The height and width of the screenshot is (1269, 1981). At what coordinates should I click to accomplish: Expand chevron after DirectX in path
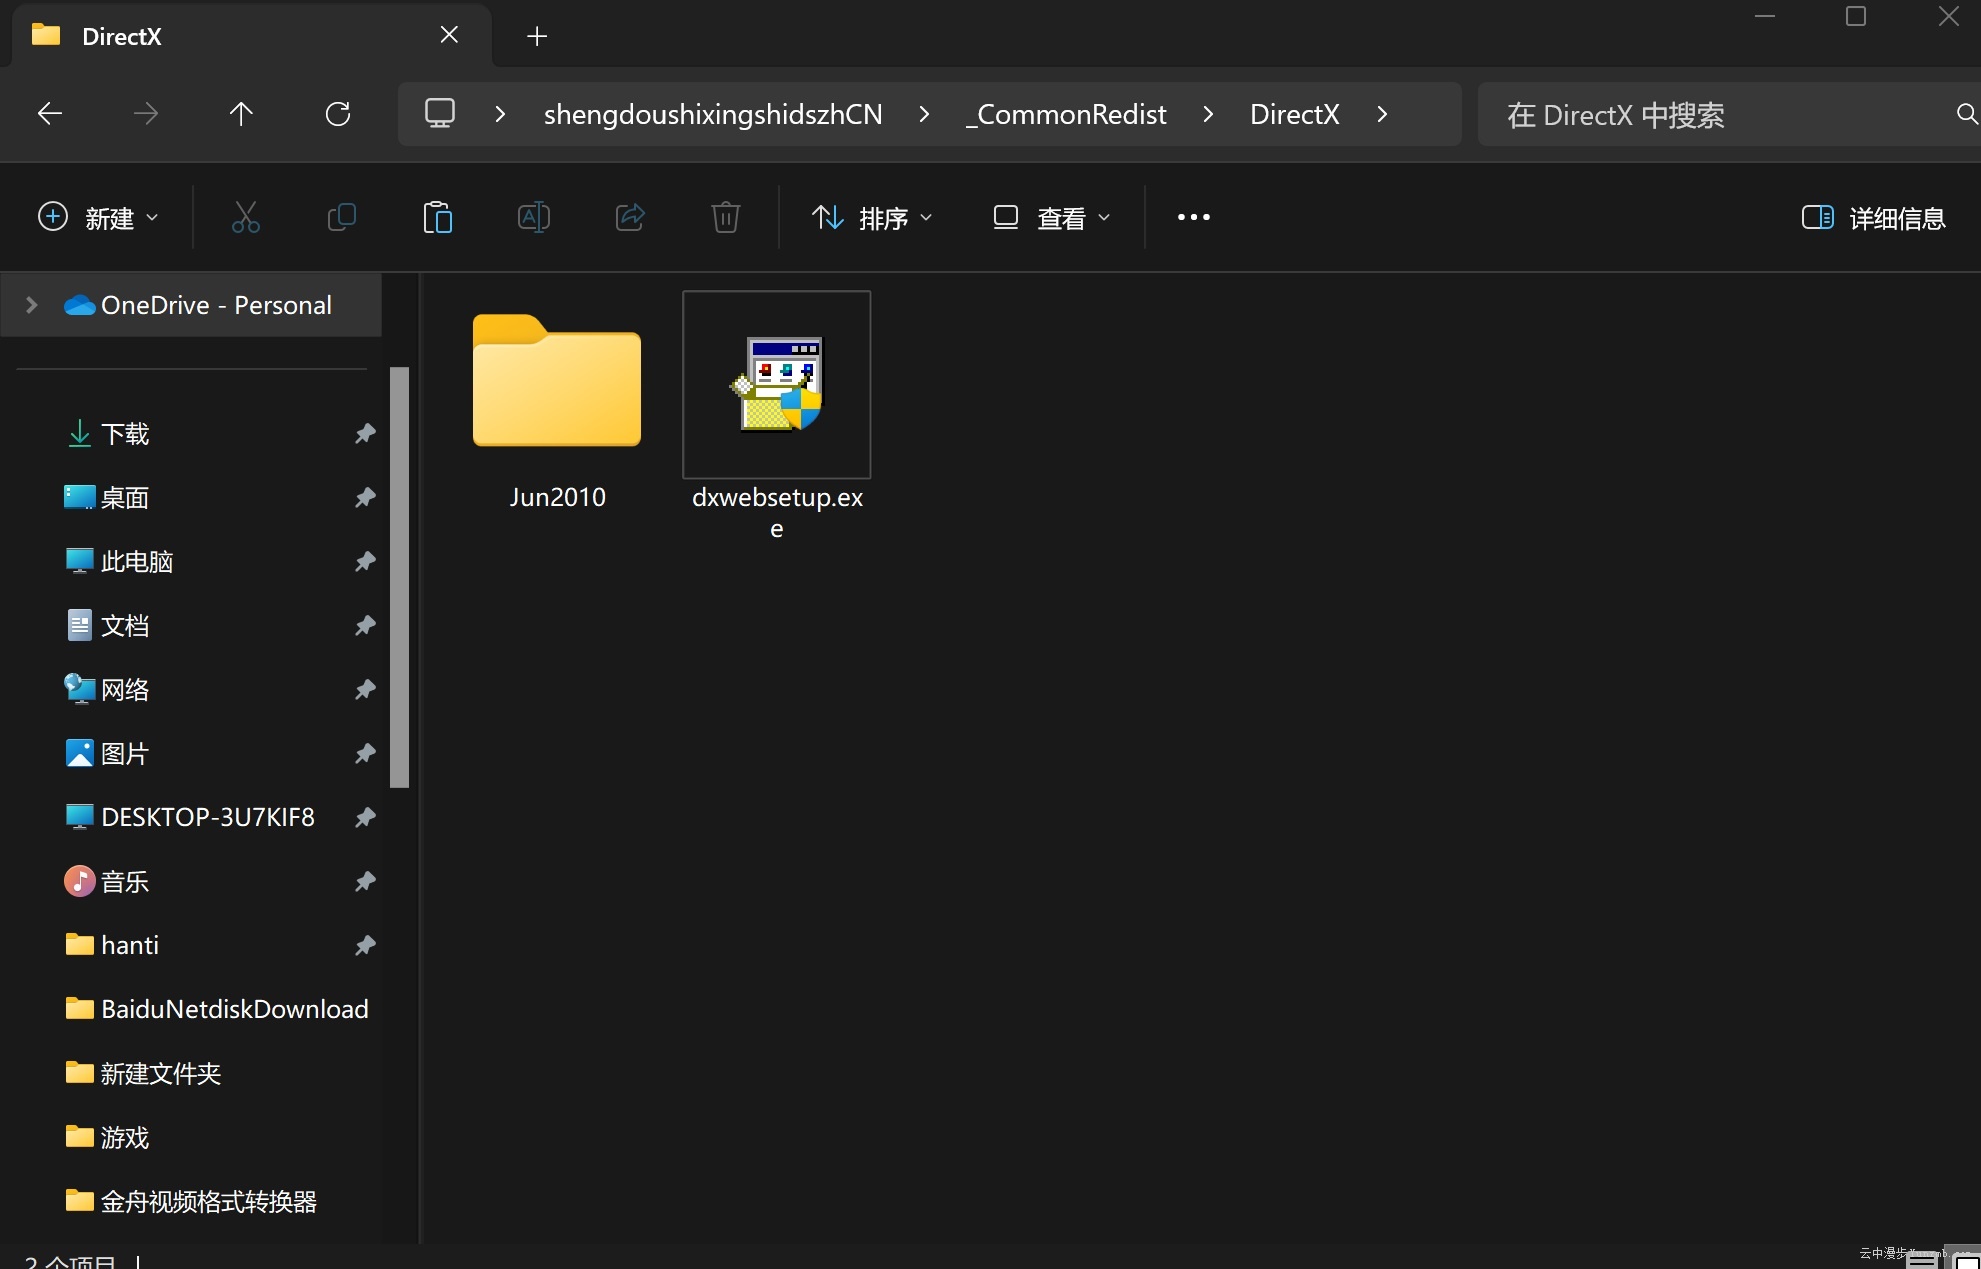point(1382,114)
